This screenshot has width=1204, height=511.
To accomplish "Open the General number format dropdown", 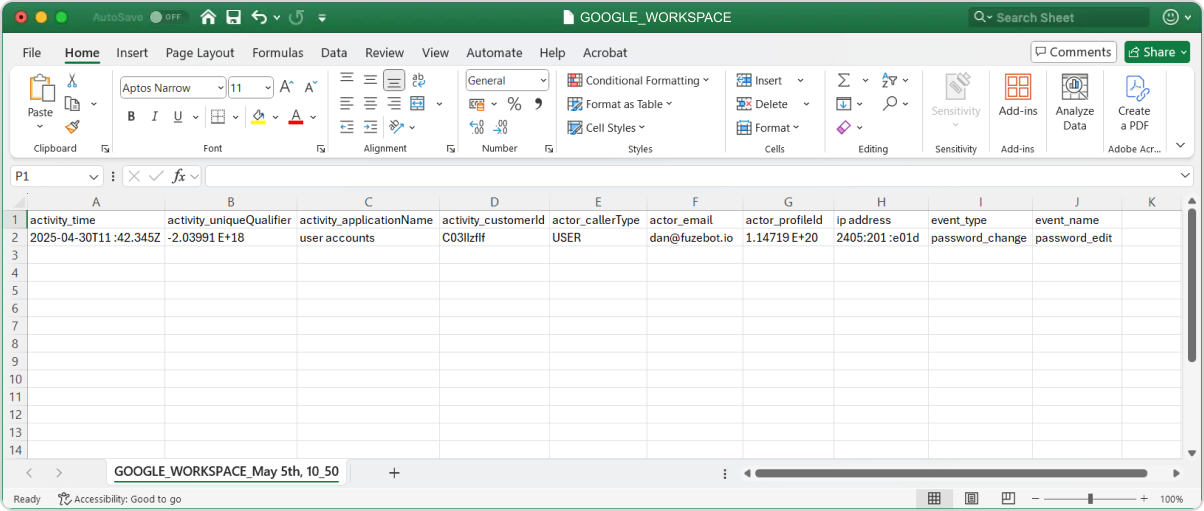I will pos(543,80).
